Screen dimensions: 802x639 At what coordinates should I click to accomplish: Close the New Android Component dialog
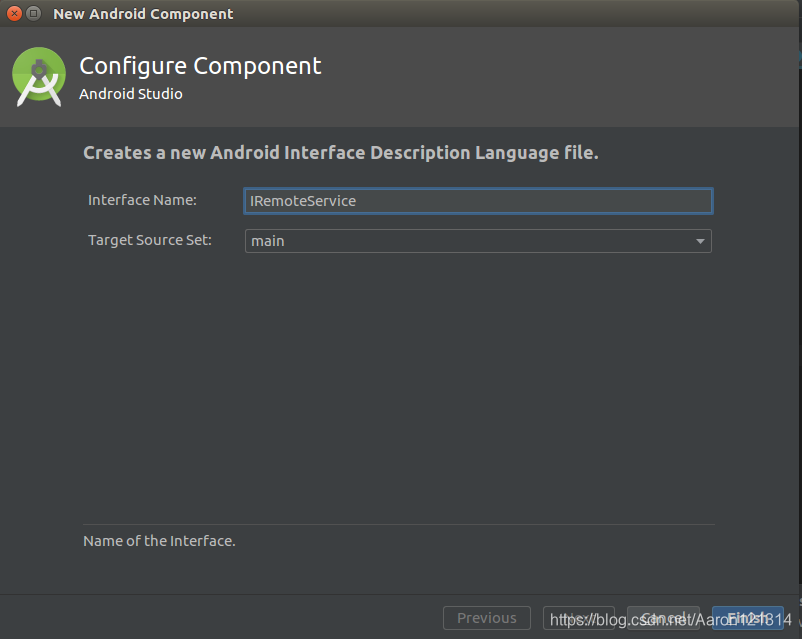click(x=14, y=14)
